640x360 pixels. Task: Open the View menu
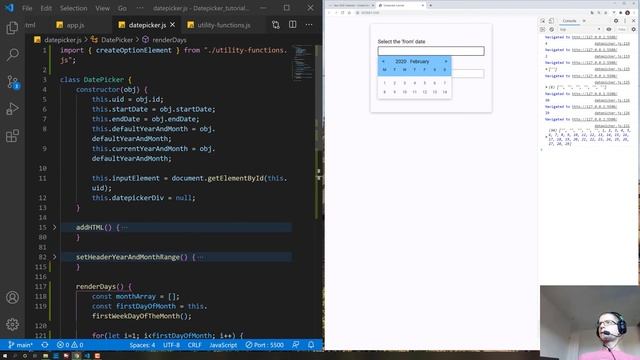[102, 8]
